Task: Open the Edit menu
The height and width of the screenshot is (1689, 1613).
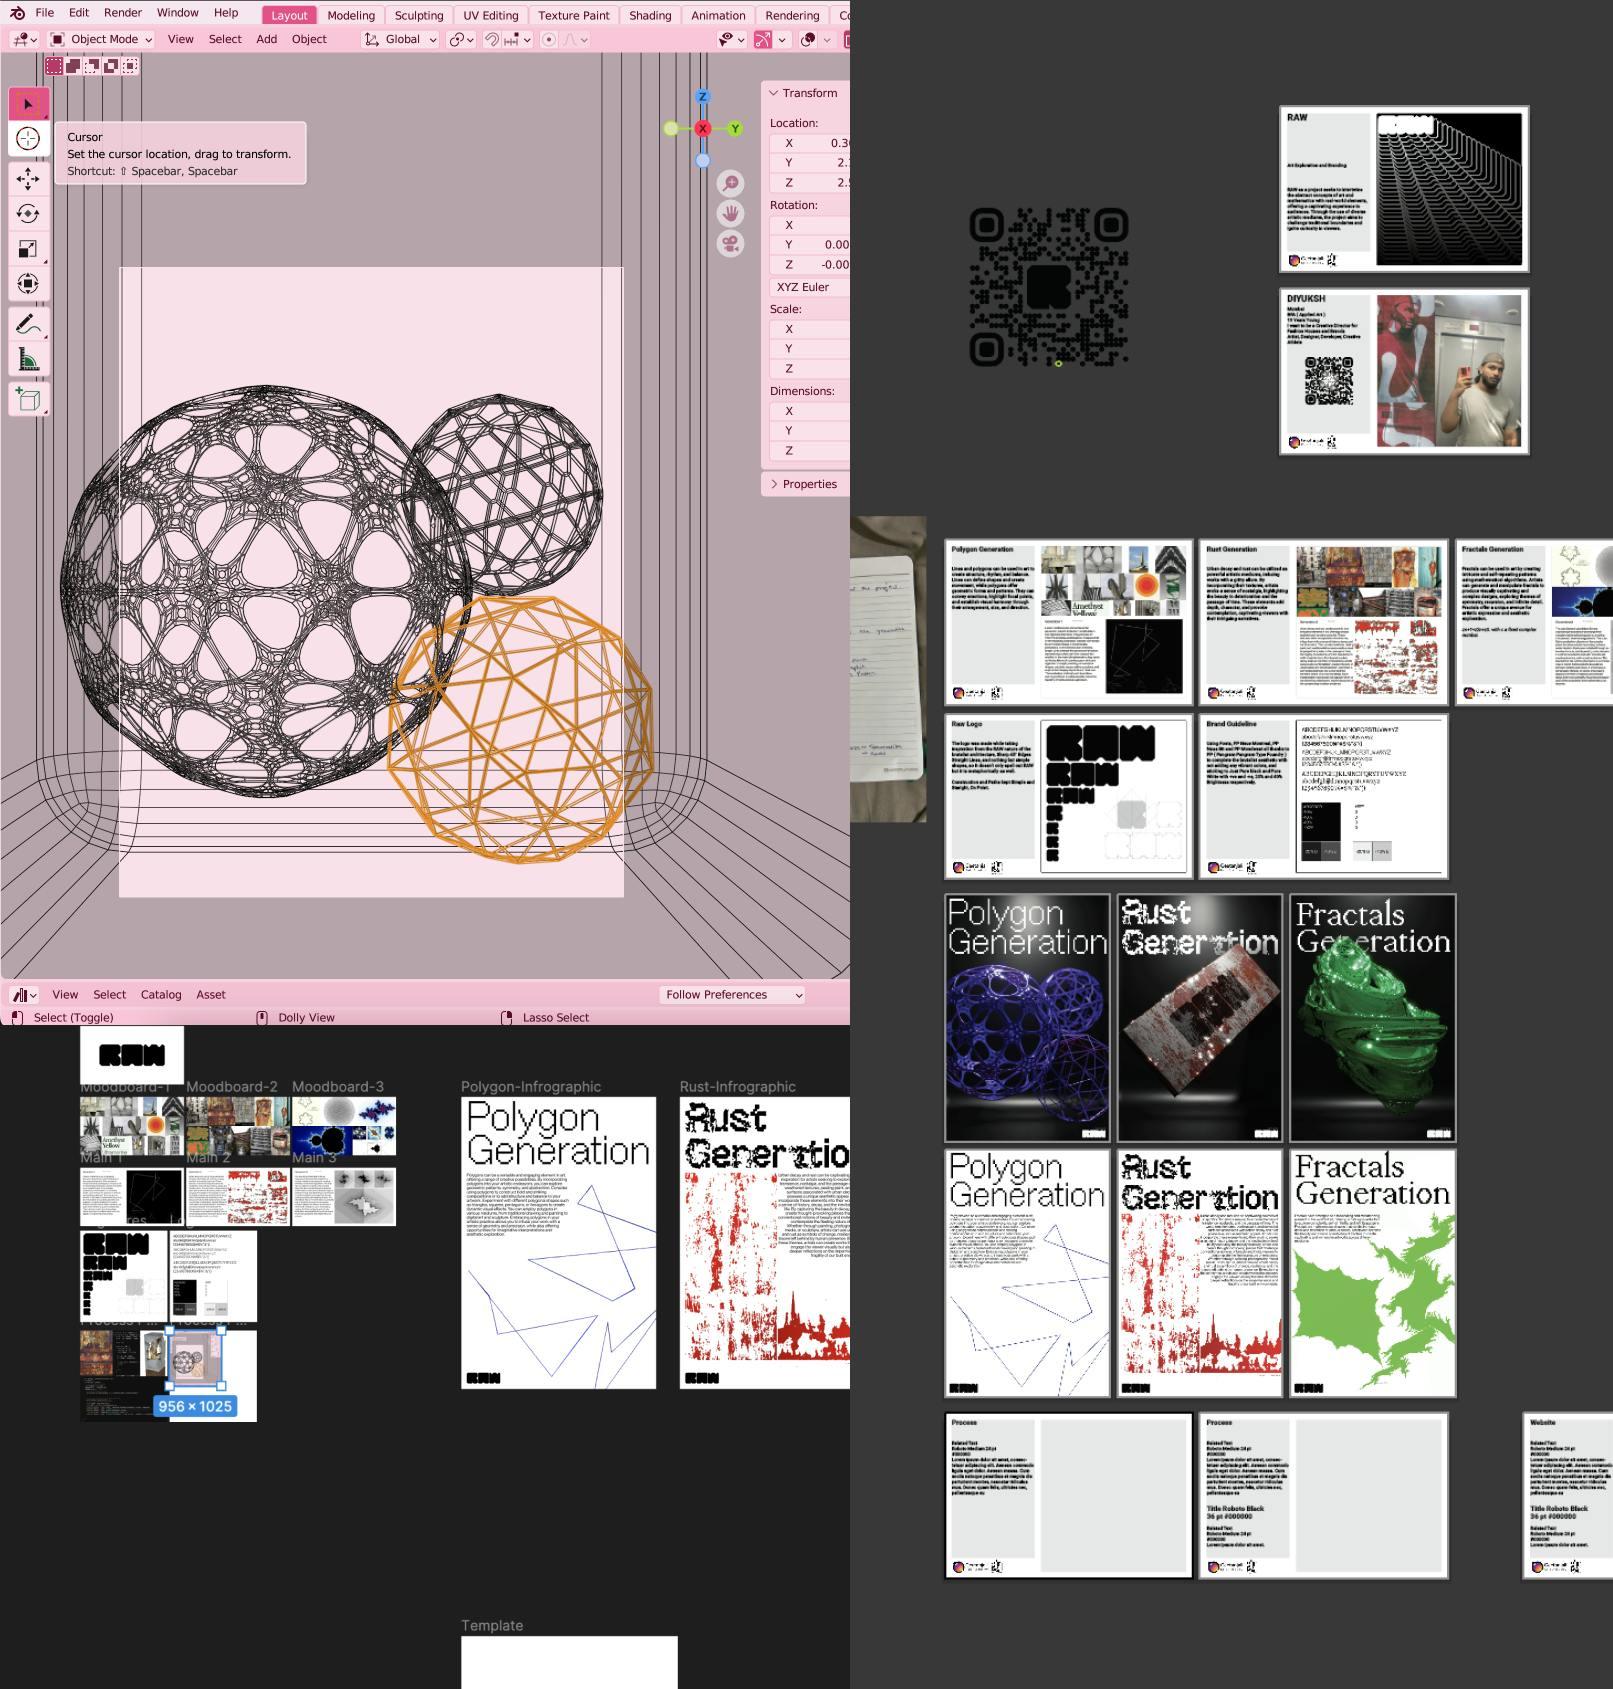Action: click(x=79, y=13)
